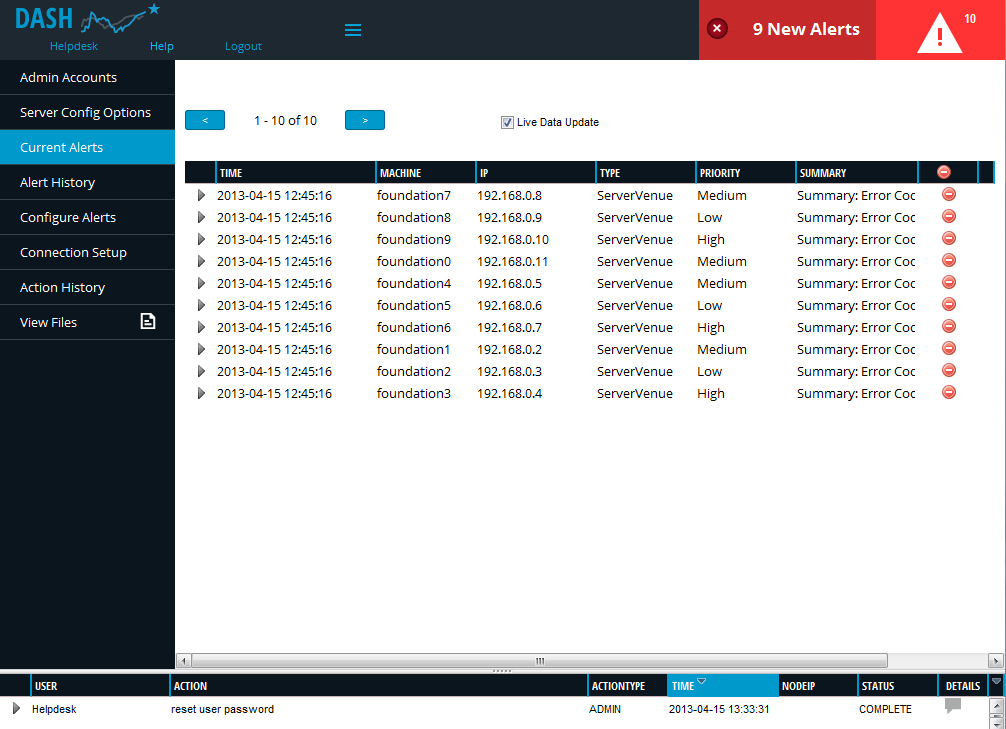The height and width of the screenshot is (729, 1006).
Task: Select IP cell 192.168.0.10
Action: coord(513,239)
